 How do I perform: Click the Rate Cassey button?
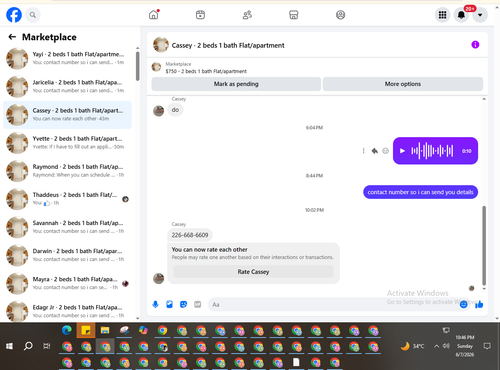[253, 272]
